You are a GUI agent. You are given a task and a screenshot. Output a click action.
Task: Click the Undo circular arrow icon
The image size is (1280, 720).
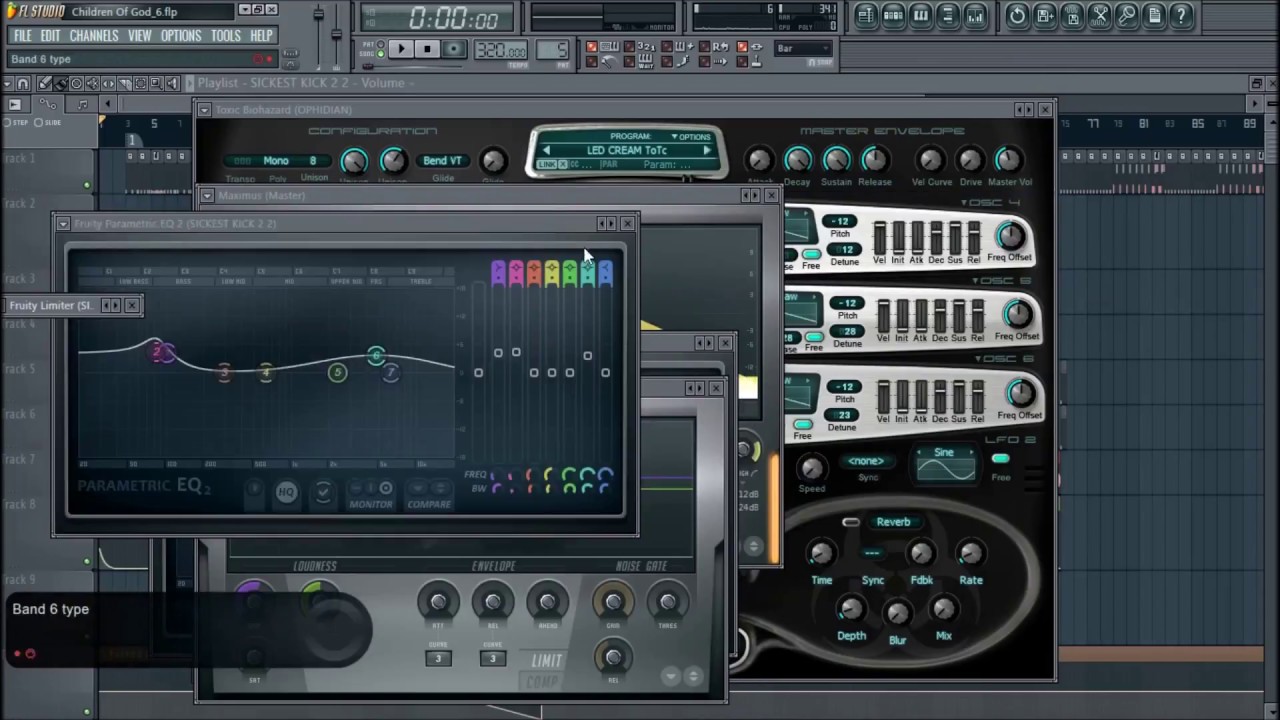1017,15
